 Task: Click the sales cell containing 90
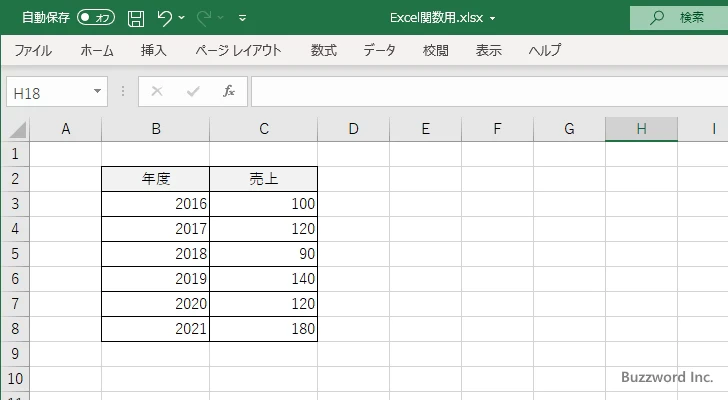click(264, 254)
